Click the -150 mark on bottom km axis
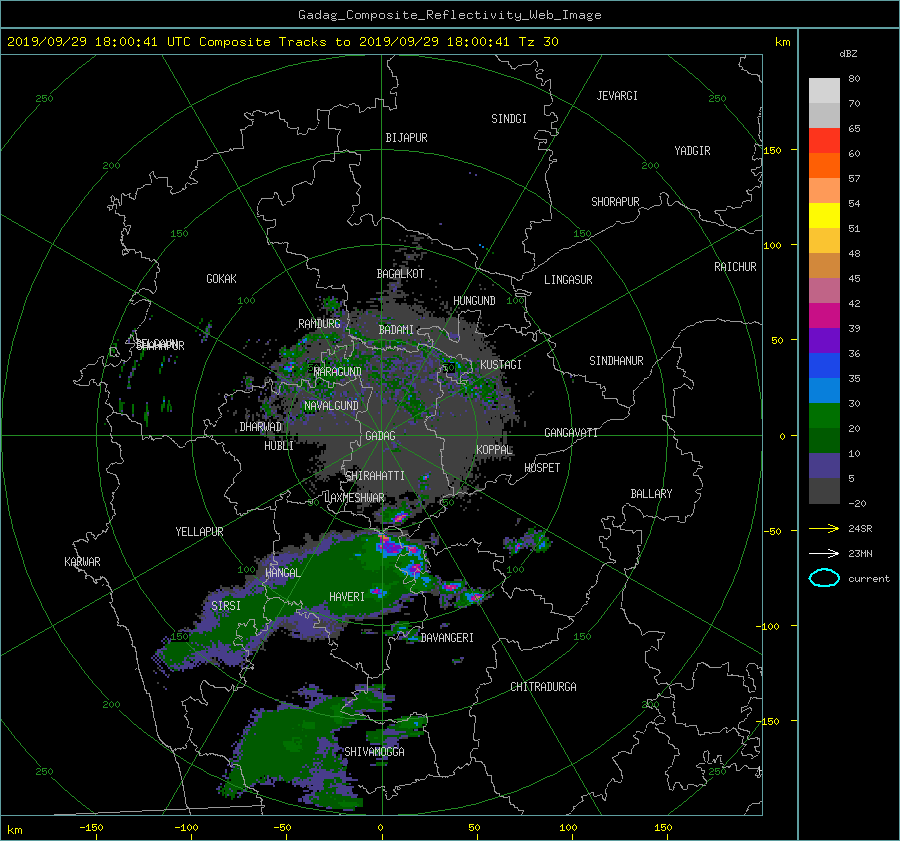 click(x=91, y=828)
